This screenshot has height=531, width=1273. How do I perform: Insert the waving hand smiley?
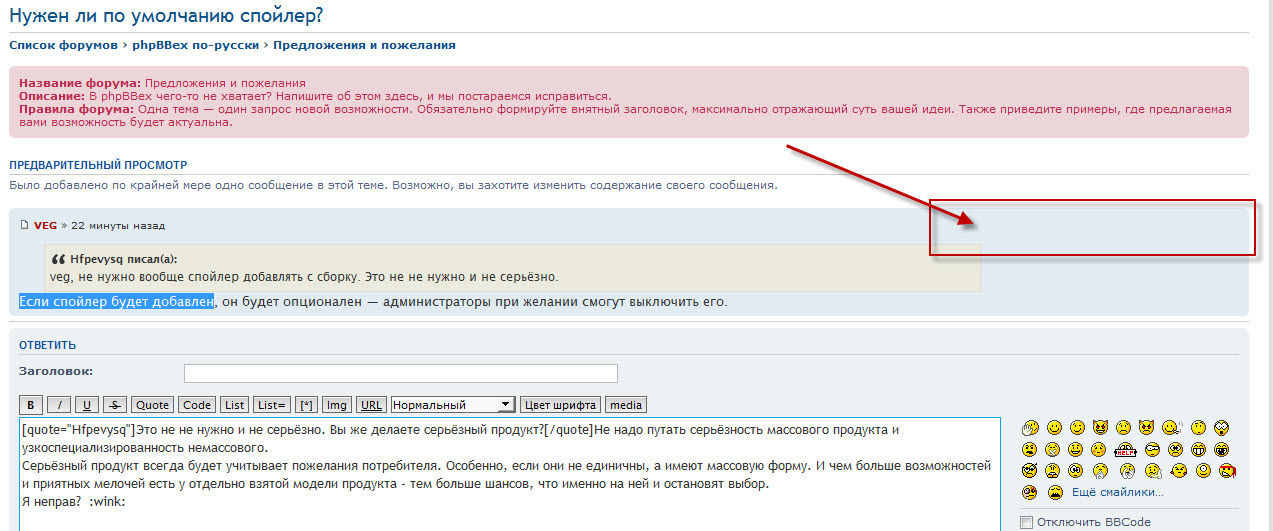[x=1029, y=427]
